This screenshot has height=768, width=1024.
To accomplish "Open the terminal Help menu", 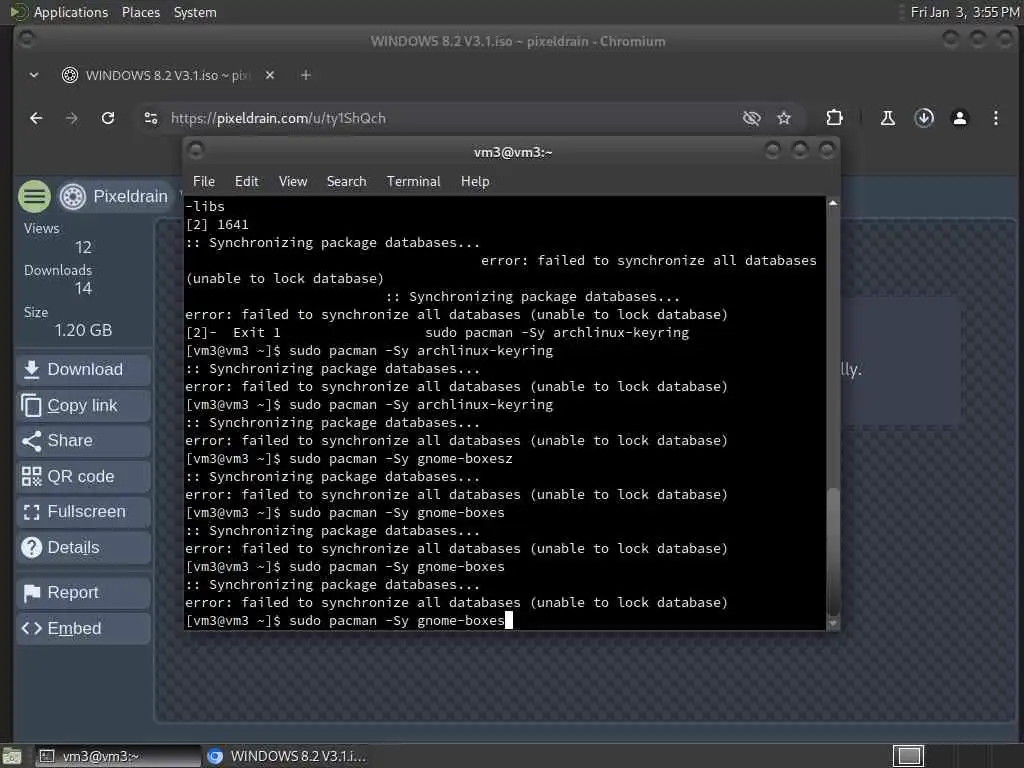I will [475, 182].
